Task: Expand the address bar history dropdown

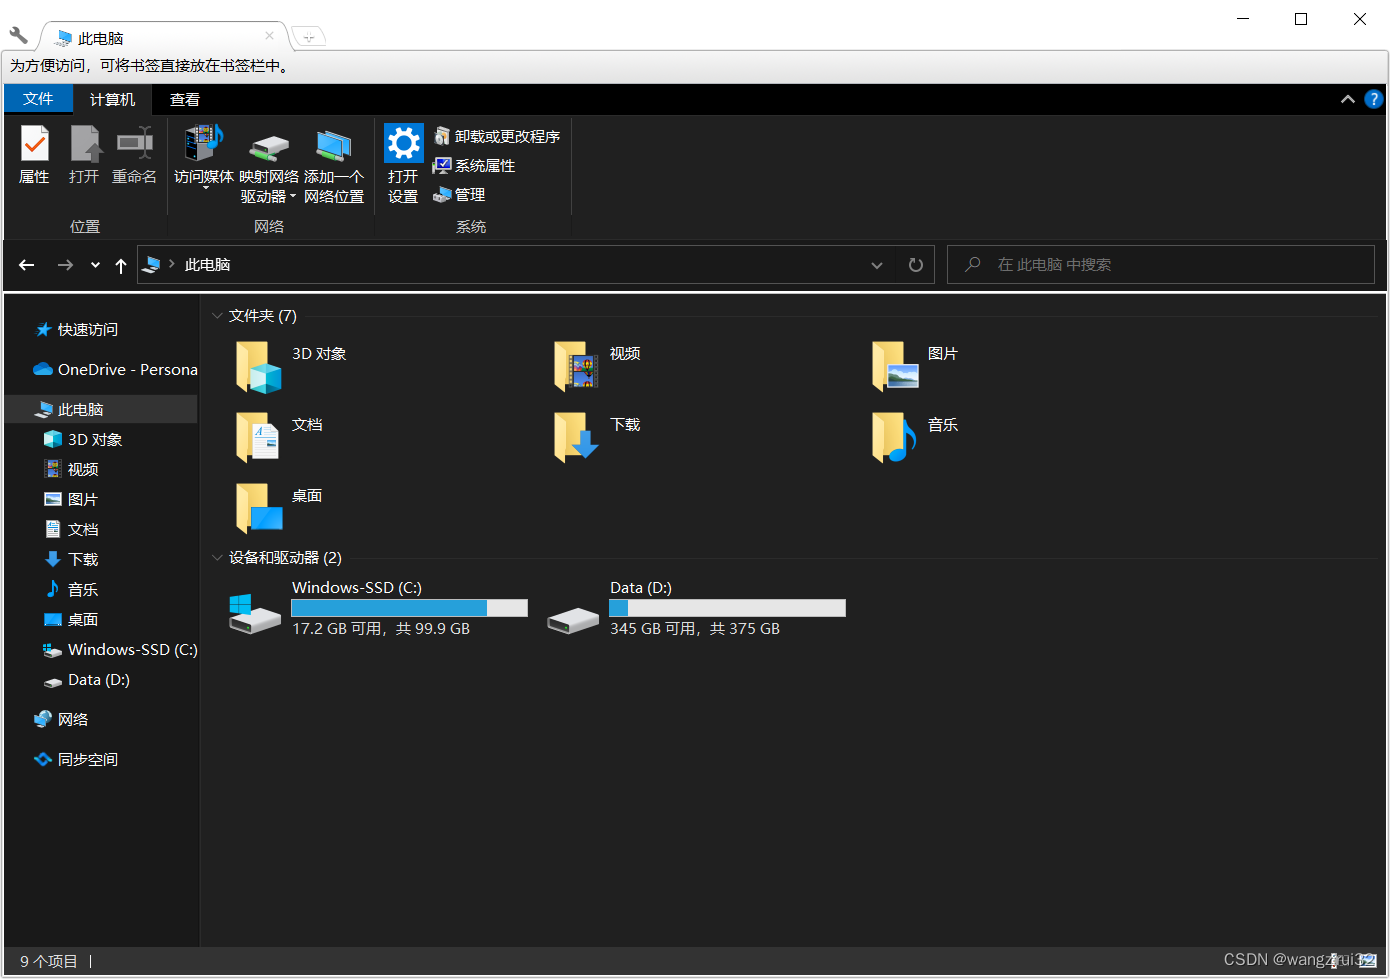Action: (877, 265)
